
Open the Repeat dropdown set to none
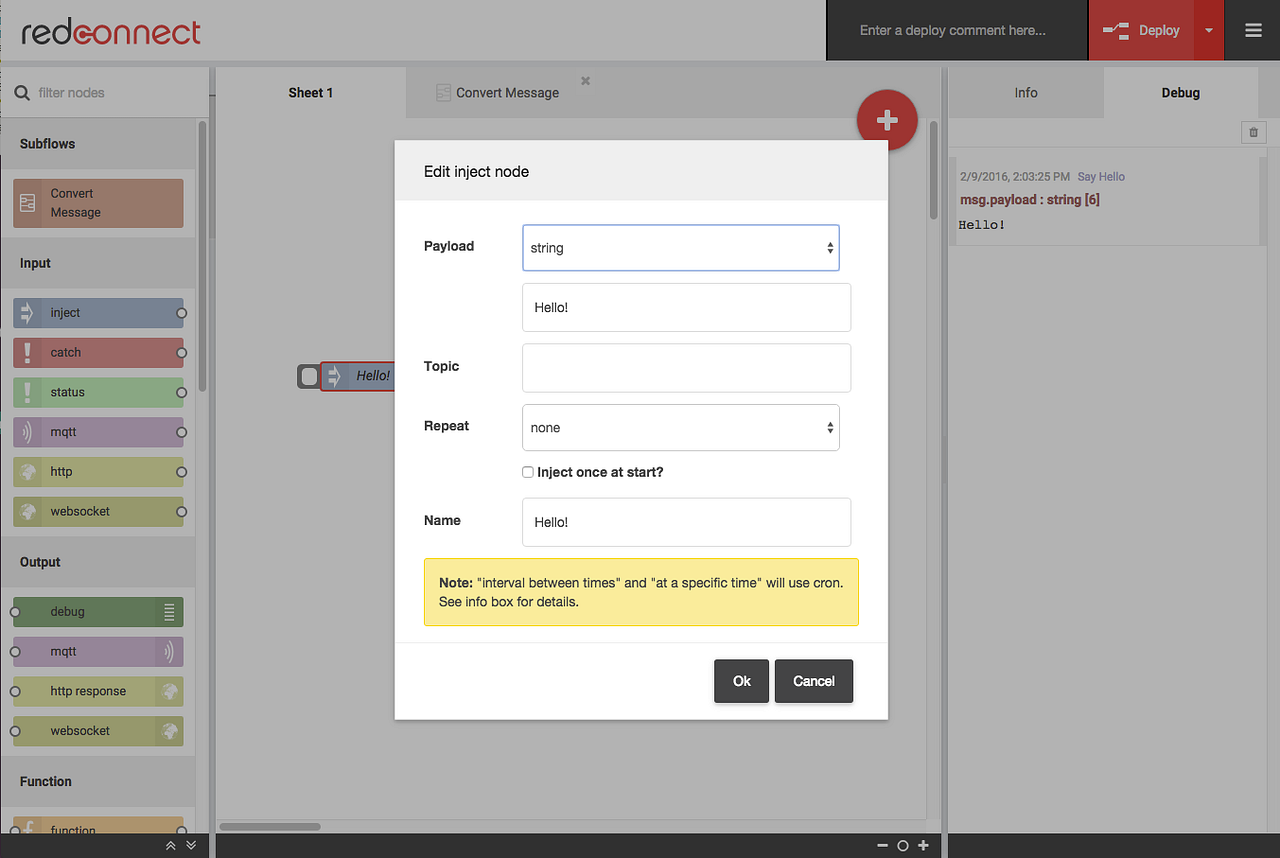[x=680, y=427]
